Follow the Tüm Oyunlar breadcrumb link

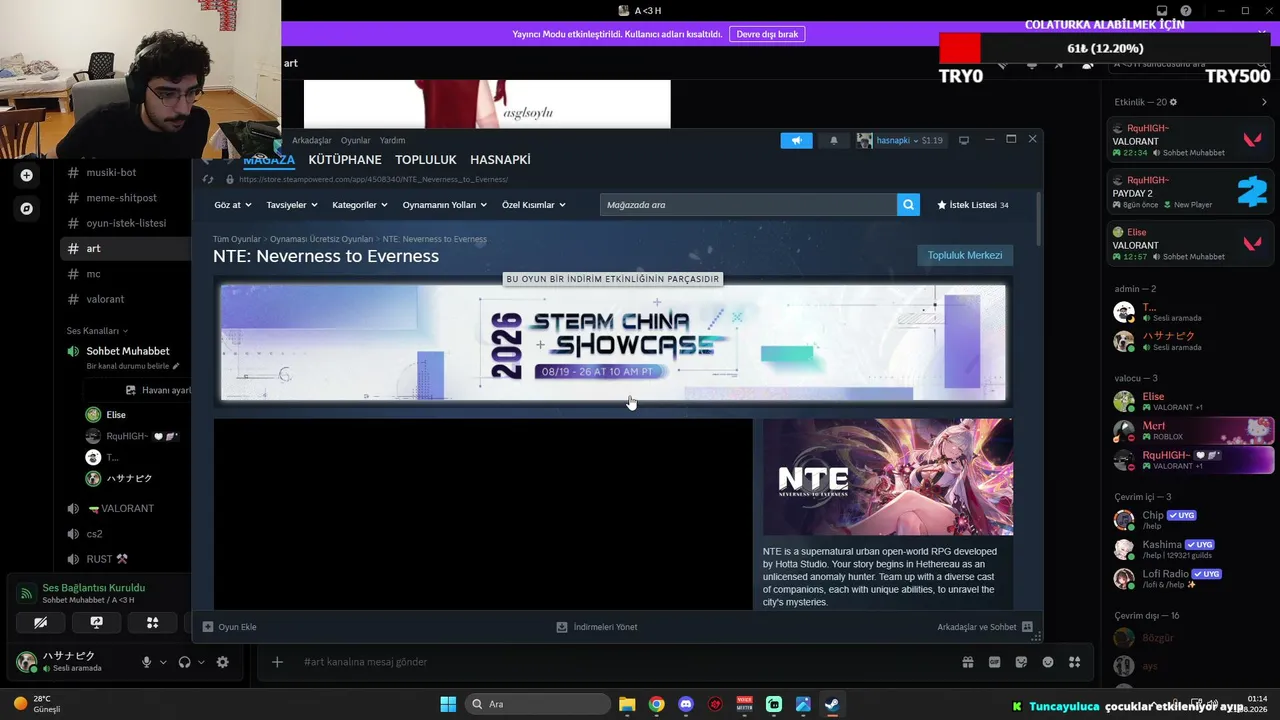[236, 240]
